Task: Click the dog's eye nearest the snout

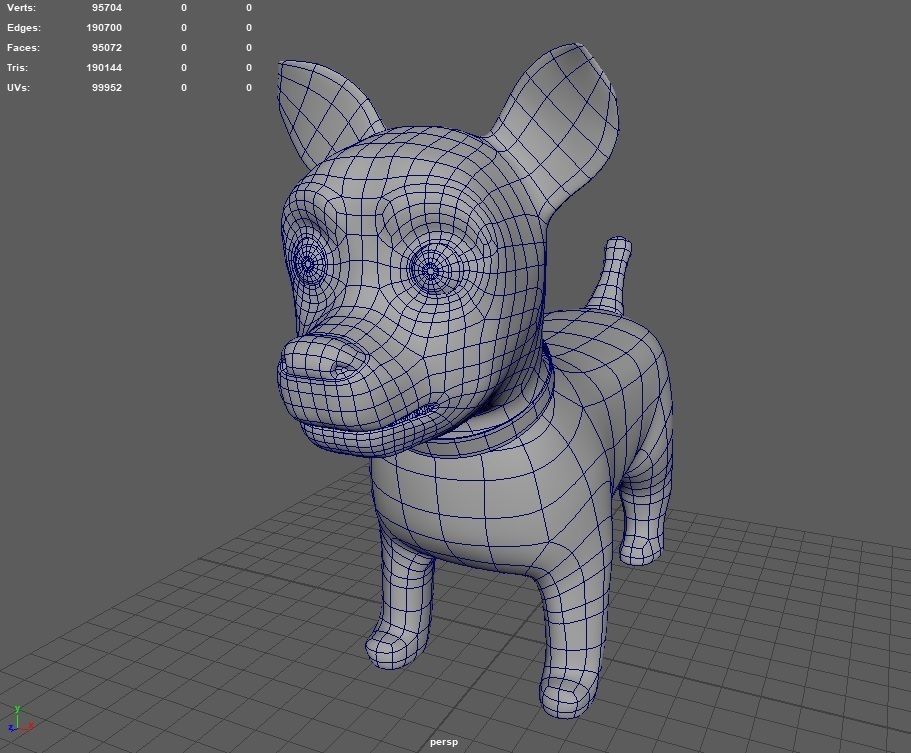Action: coord(308,264)
